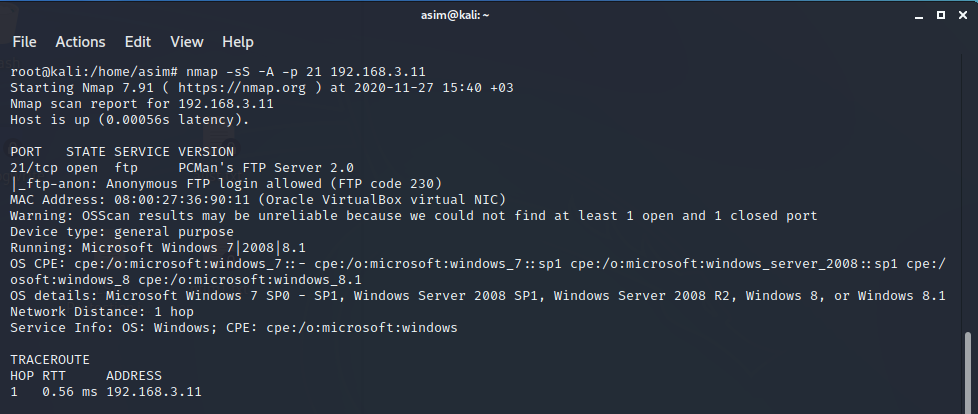Open the View menu

186,42
